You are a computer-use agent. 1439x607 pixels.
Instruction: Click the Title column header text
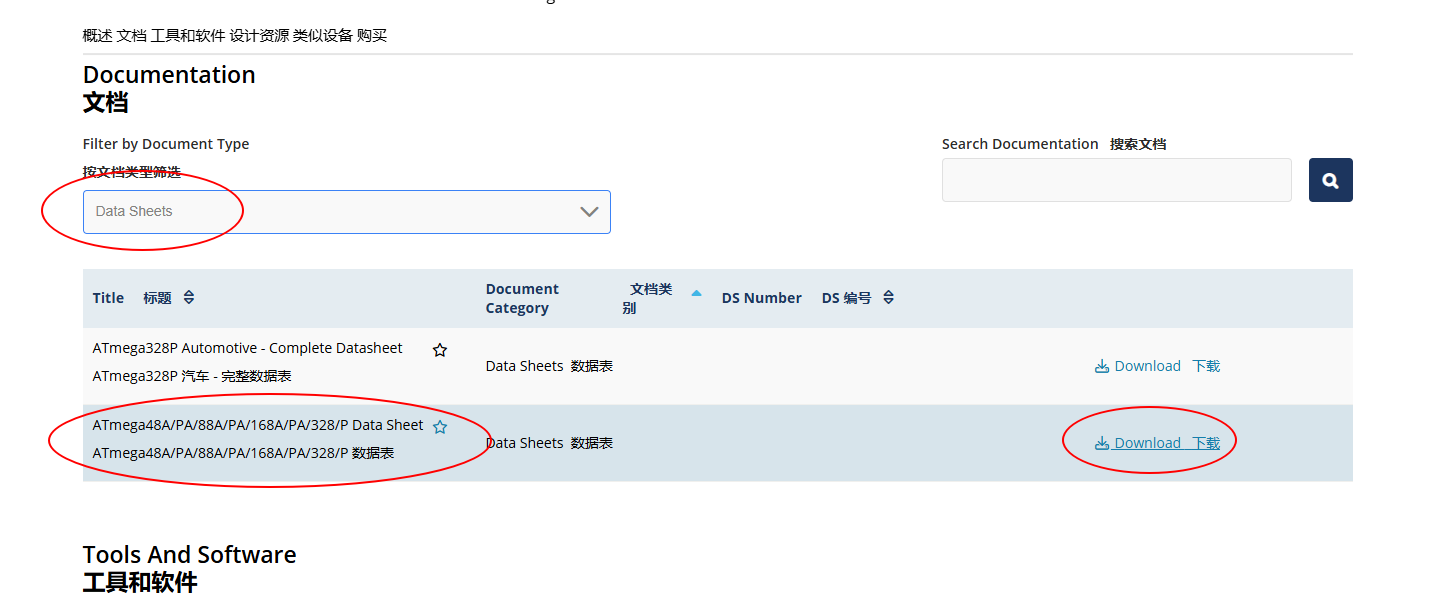coord(108,298)
